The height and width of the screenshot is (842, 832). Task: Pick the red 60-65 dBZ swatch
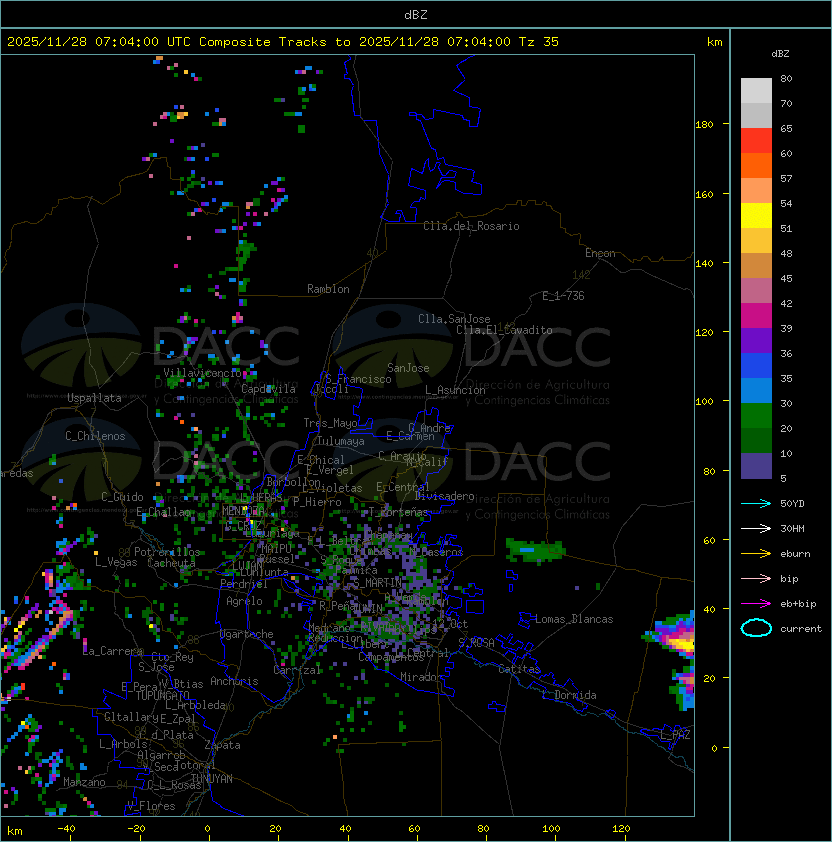point(756,141)
